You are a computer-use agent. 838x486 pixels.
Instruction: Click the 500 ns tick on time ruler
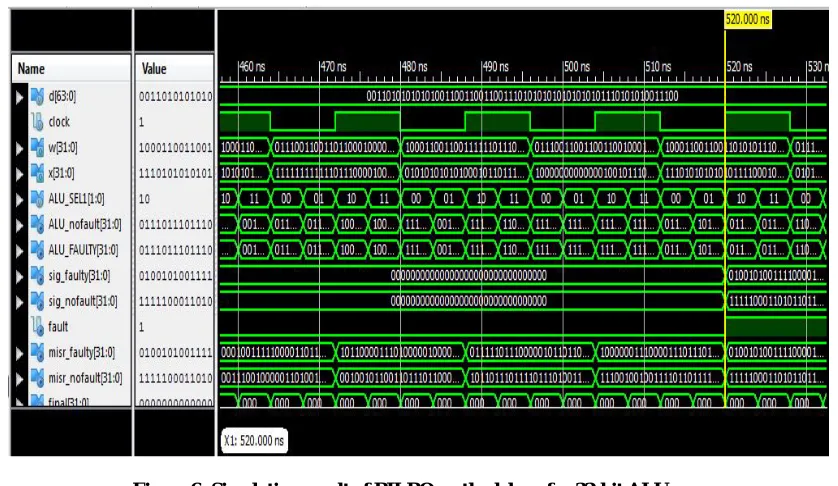coord(576,67)
